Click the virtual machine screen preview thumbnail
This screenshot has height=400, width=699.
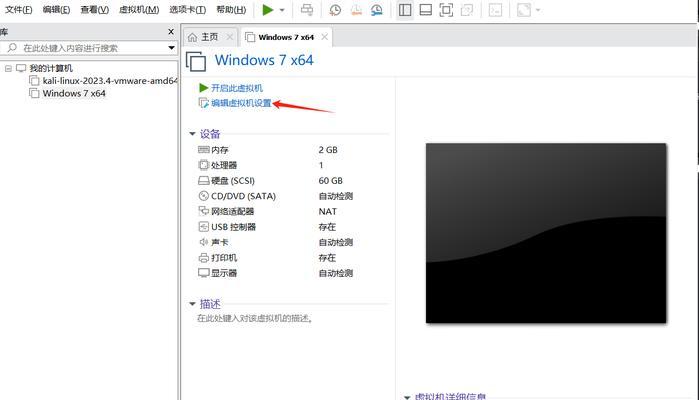click(x=546, y=233)
